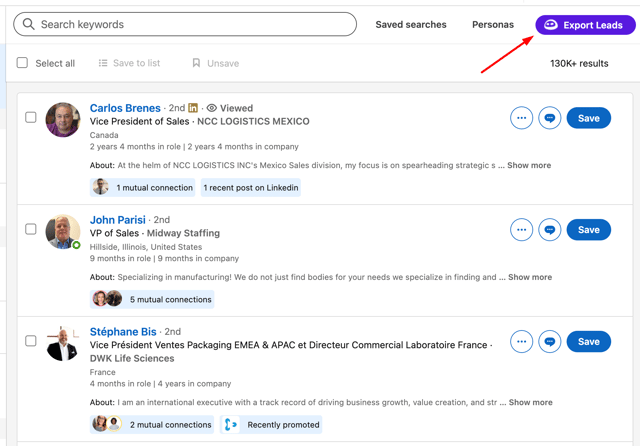
Task: Open more options for Carlos Brenes
Action: point(521,118)
